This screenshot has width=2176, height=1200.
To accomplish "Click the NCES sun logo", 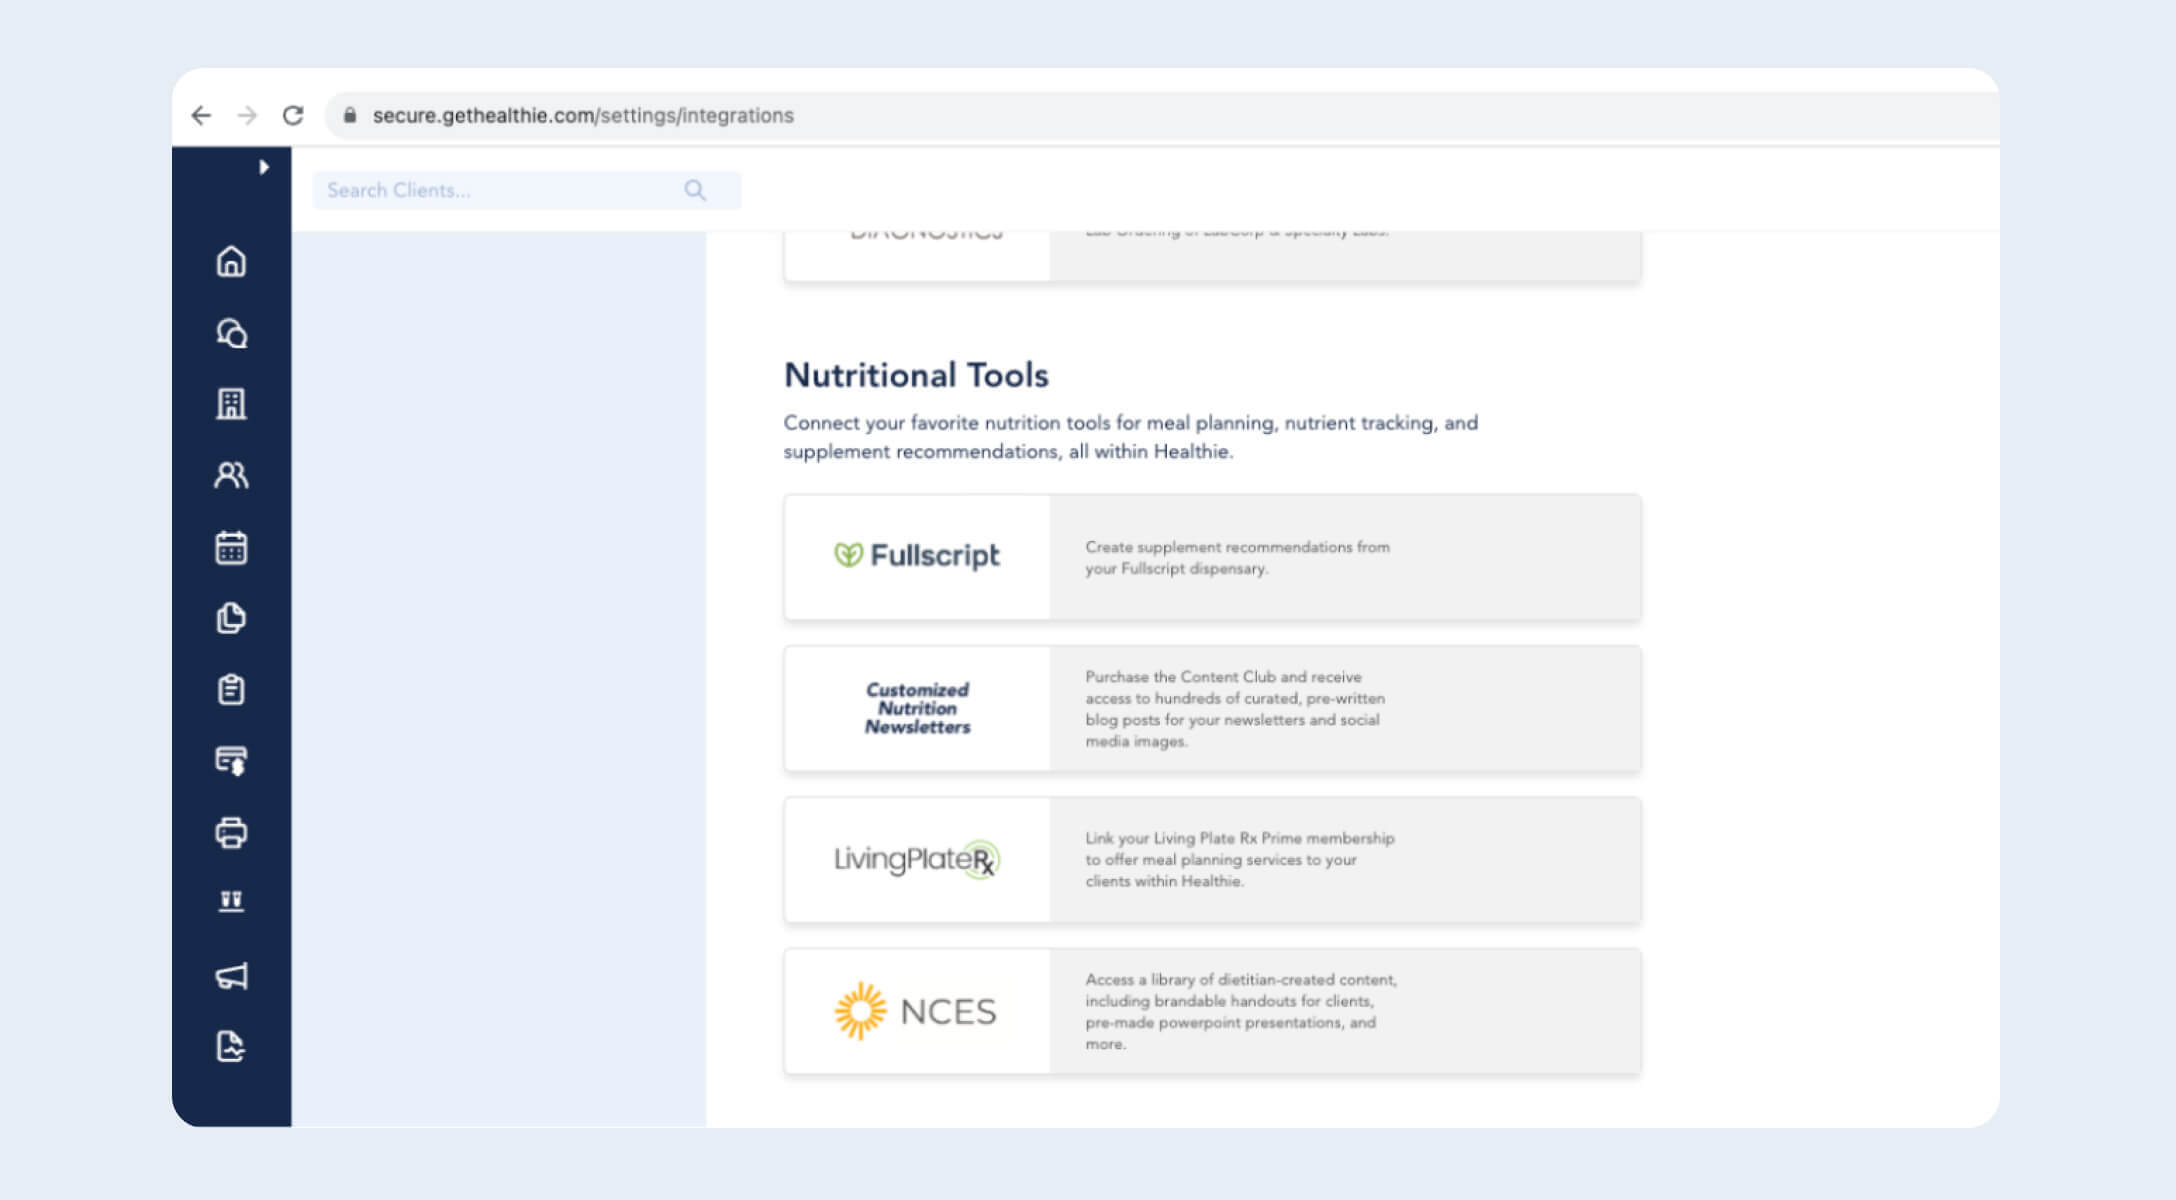I will click(860, 1011).
